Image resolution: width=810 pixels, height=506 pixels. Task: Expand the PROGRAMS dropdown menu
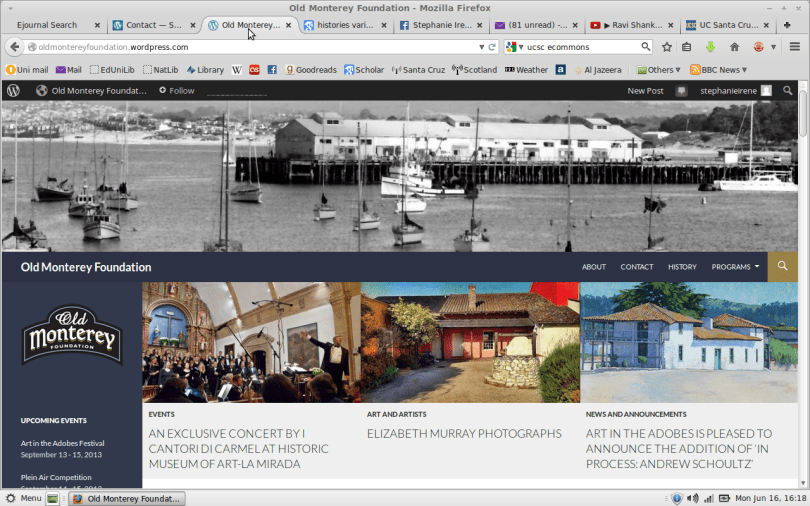735,267
